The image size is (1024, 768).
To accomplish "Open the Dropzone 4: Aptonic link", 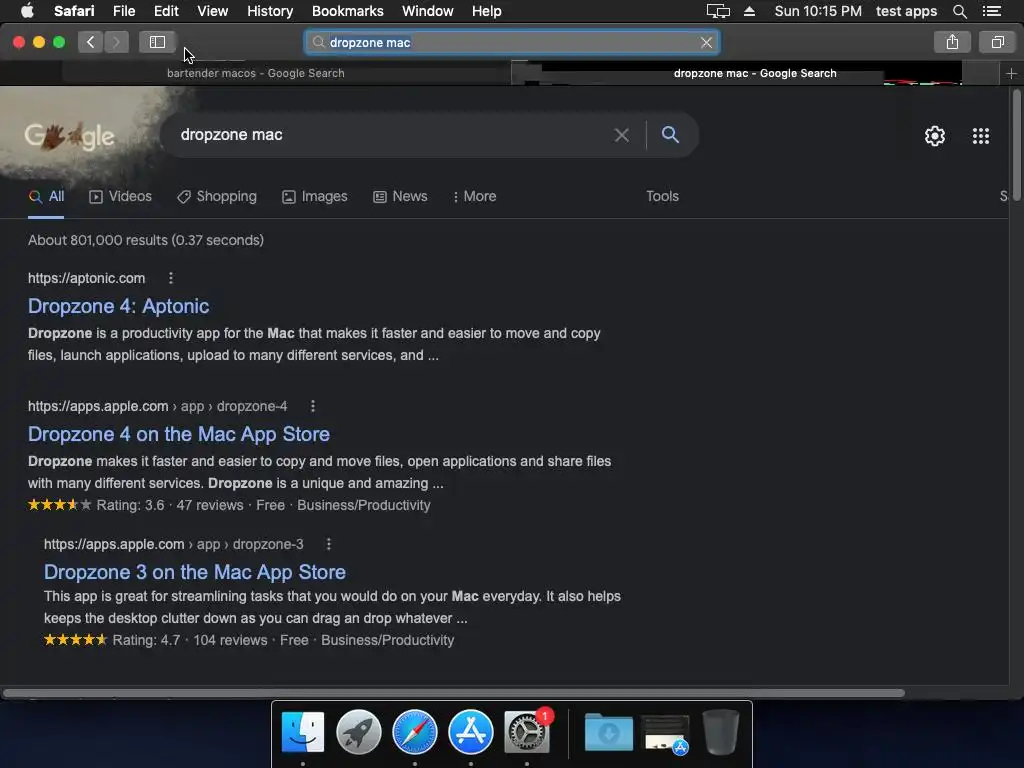I will [119, 306].
